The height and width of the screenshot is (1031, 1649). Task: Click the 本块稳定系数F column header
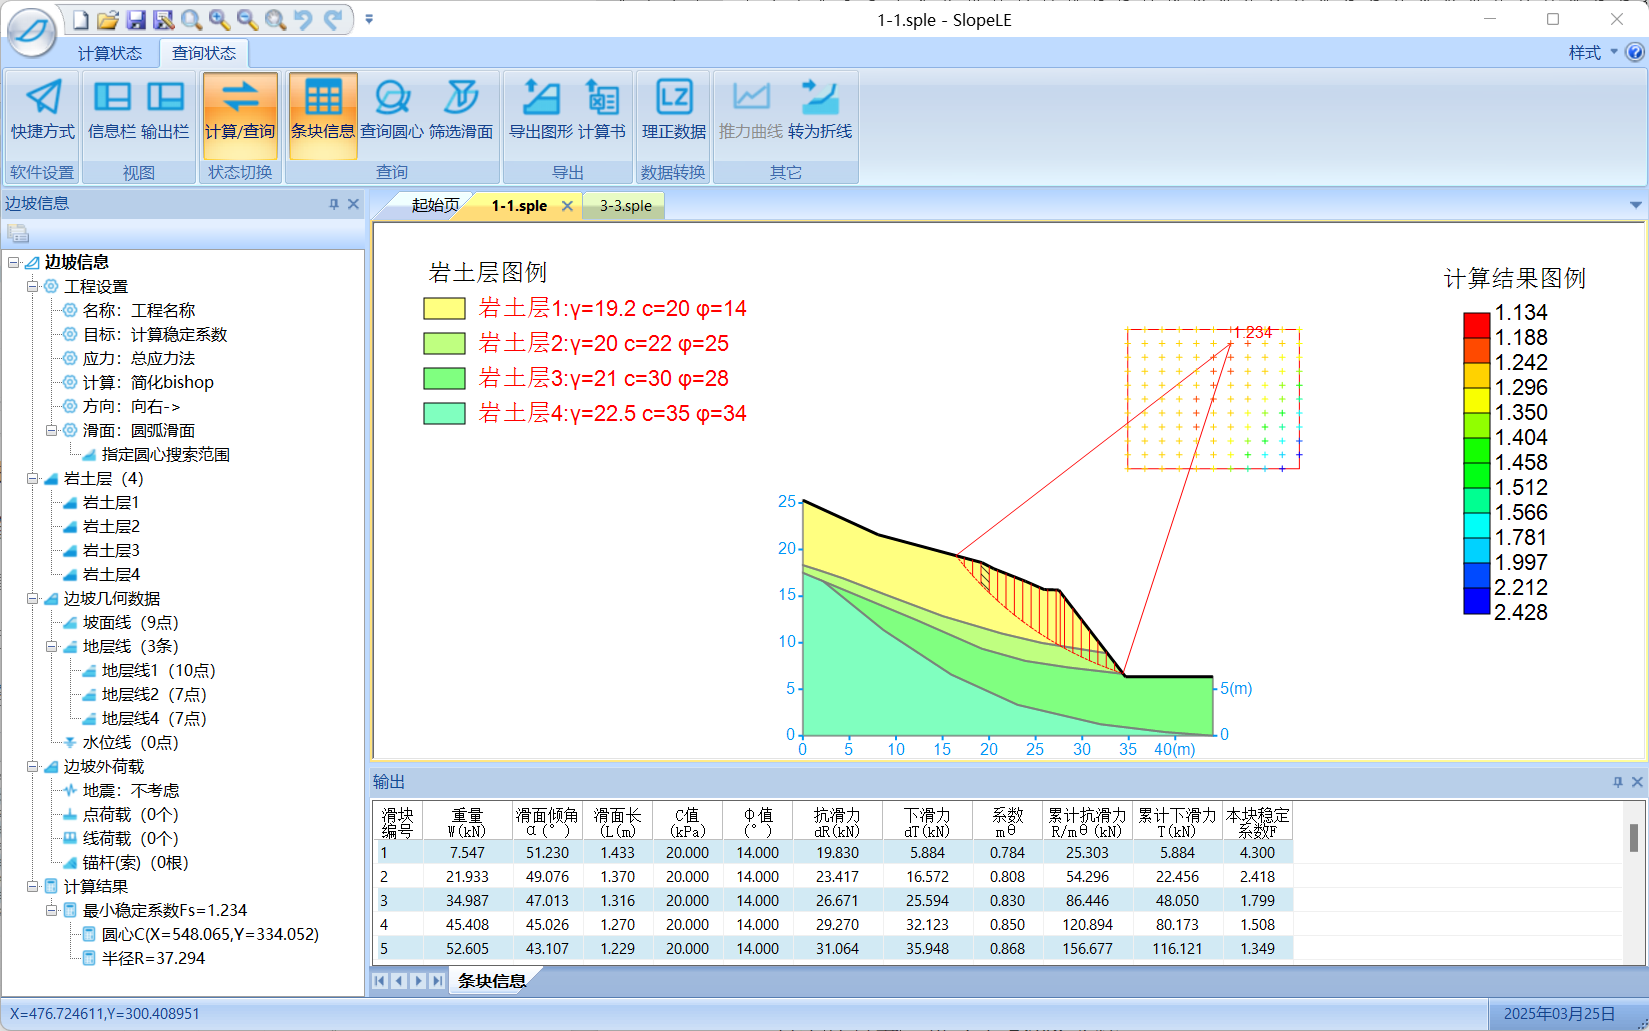point(1257,822)
